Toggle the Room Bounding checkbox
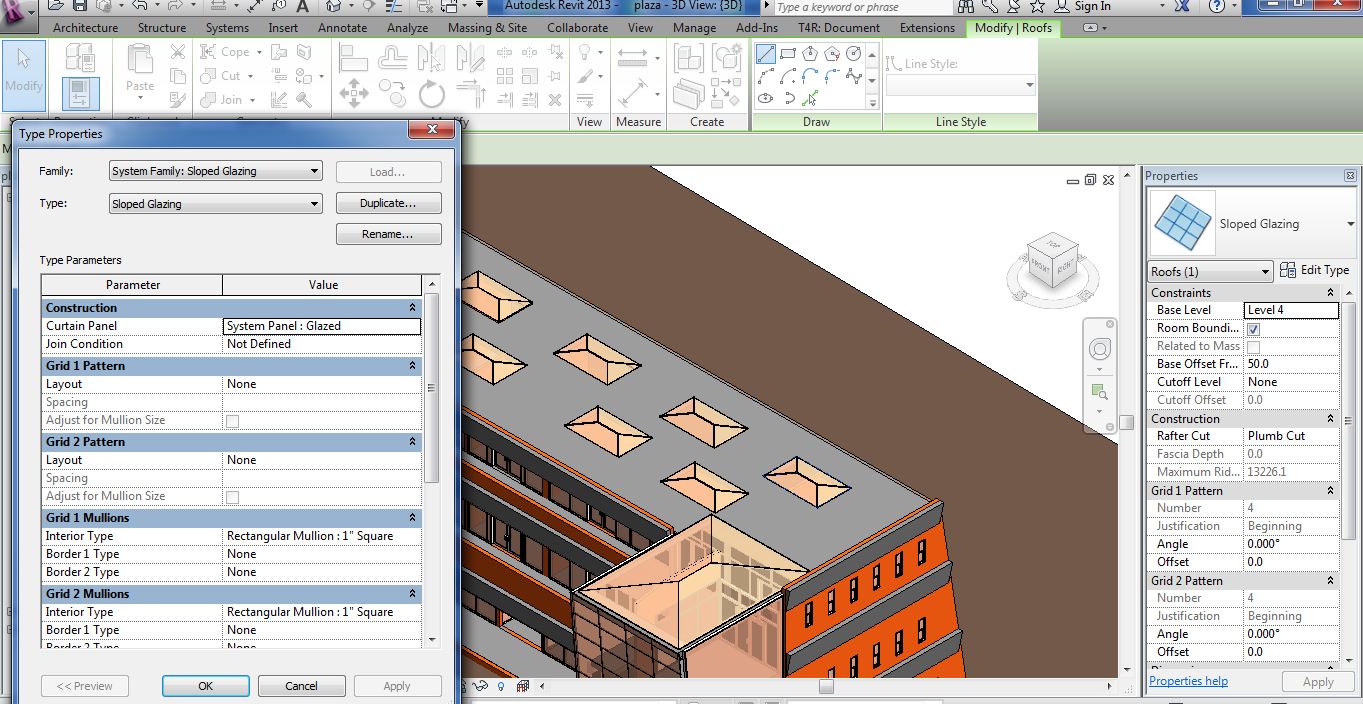This screenshot has height=704, width=1363. tap(1253, 329)
